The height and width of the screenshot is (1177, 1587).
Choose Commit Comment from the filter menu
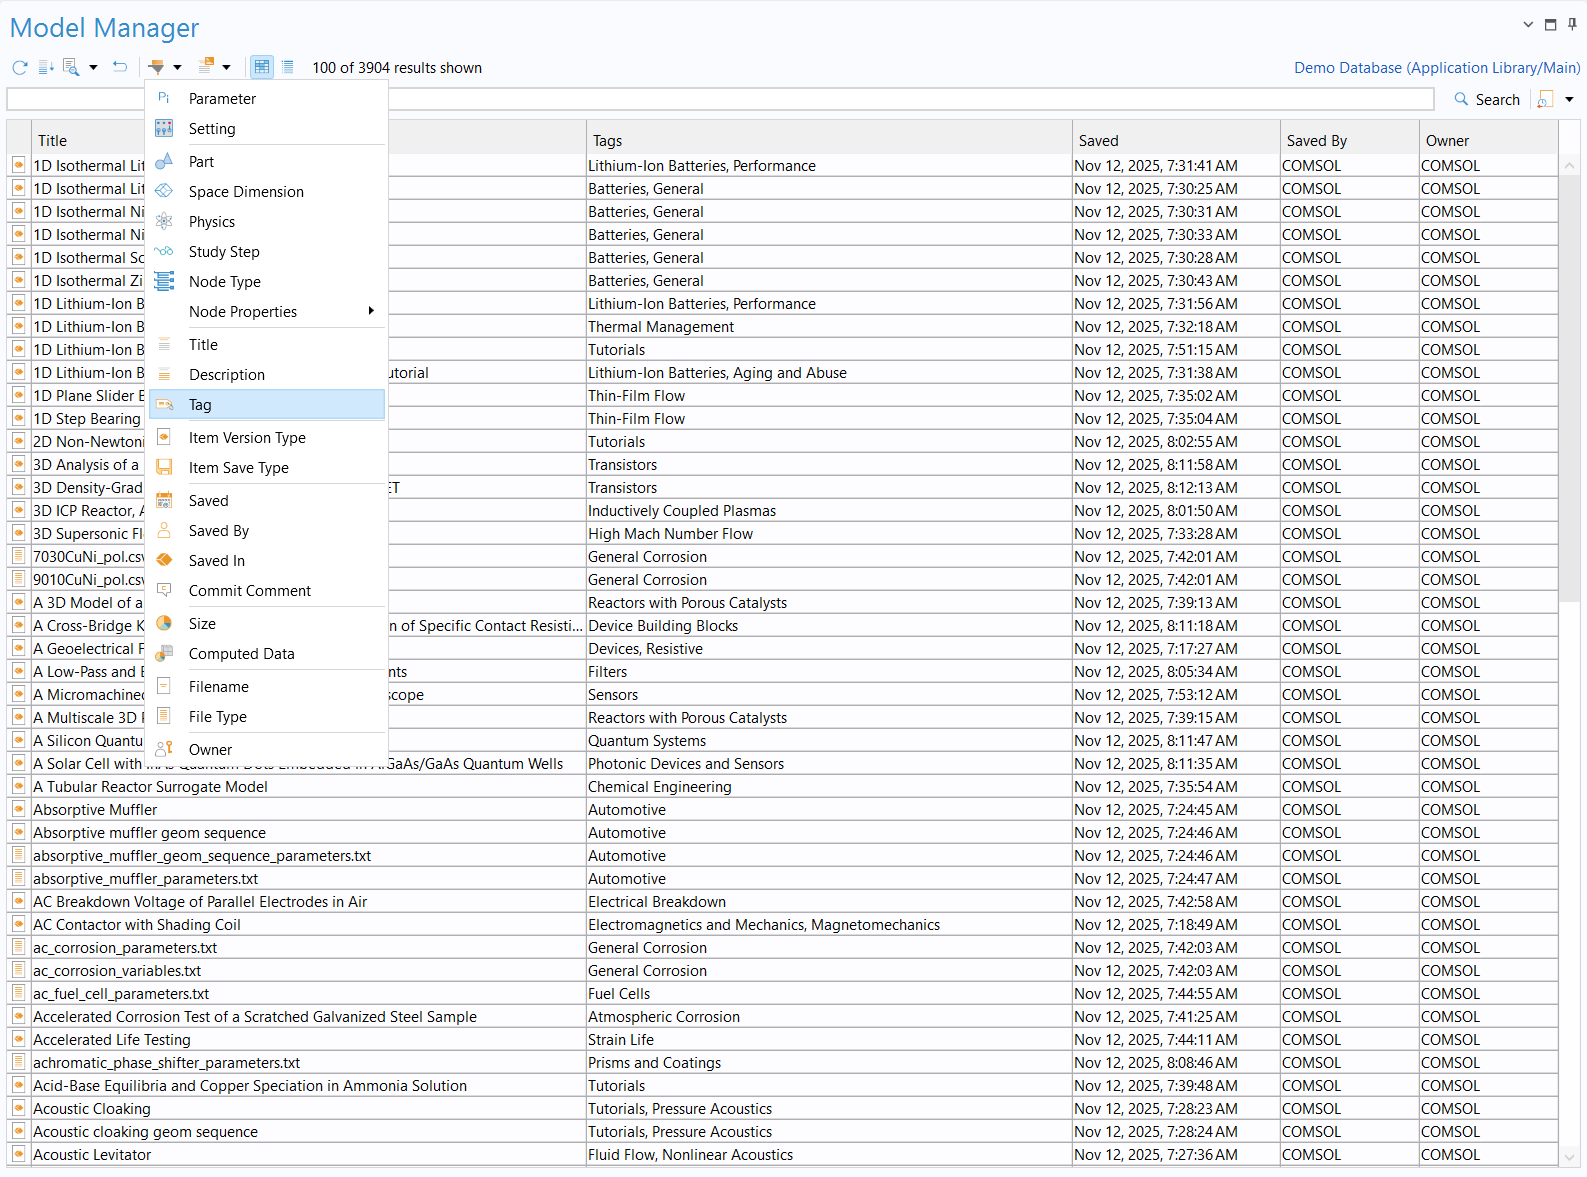tap(267, 591)
